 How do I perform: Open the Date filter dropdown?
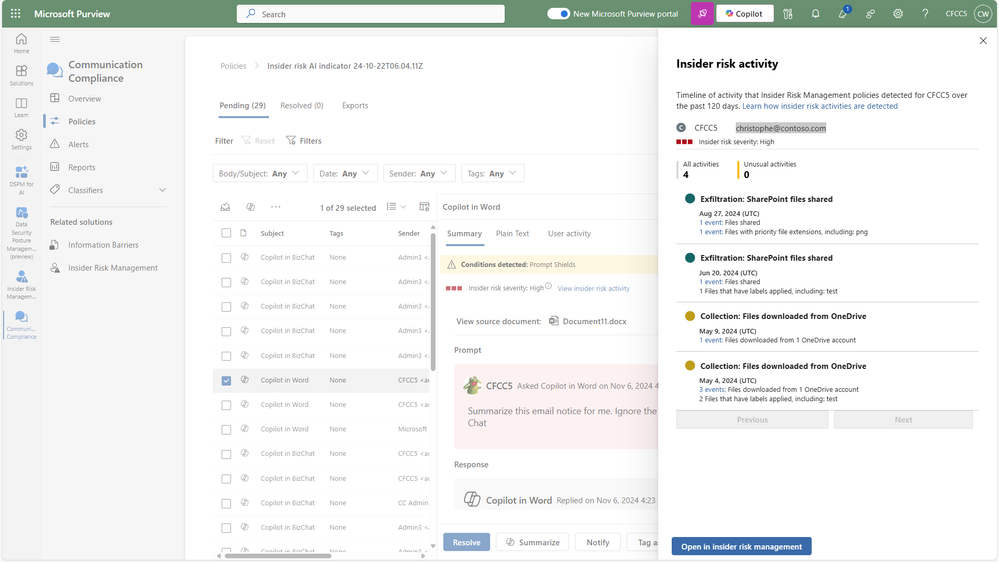coord(345,173)
